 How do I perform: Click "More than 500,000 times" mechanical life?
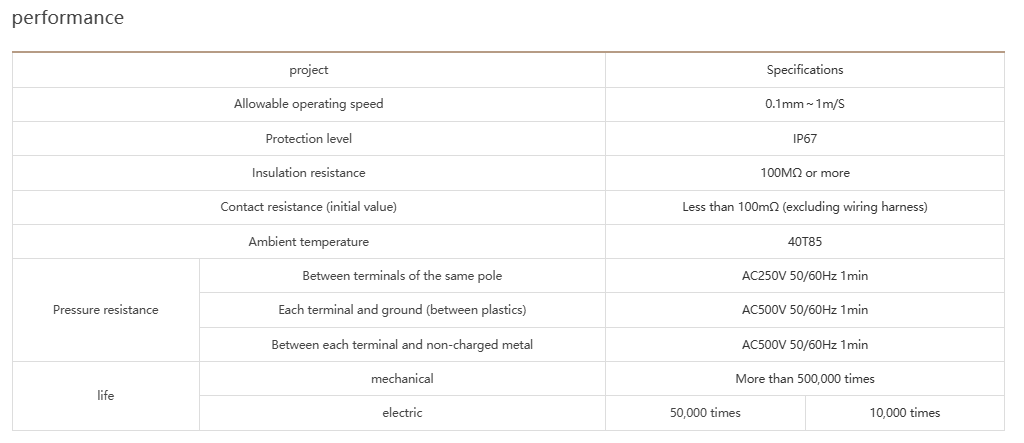(x=805, y=379)
